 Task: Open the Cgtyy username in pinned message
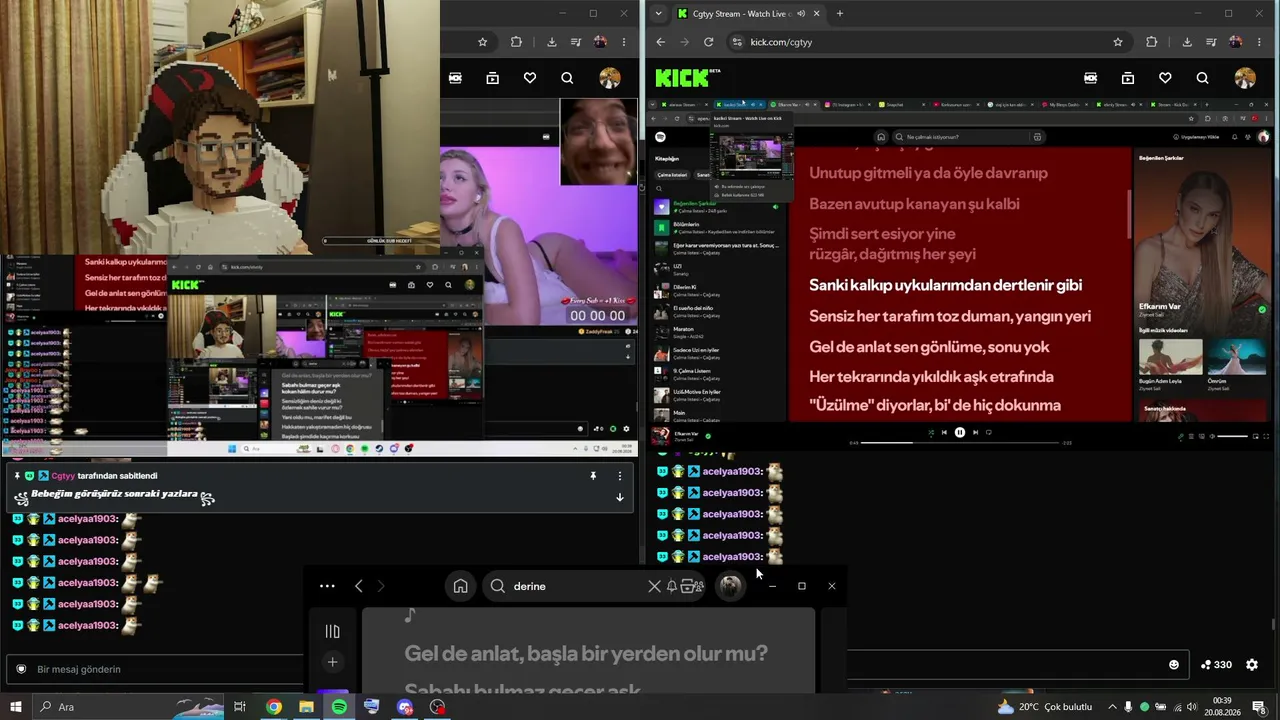coord(63,476)
